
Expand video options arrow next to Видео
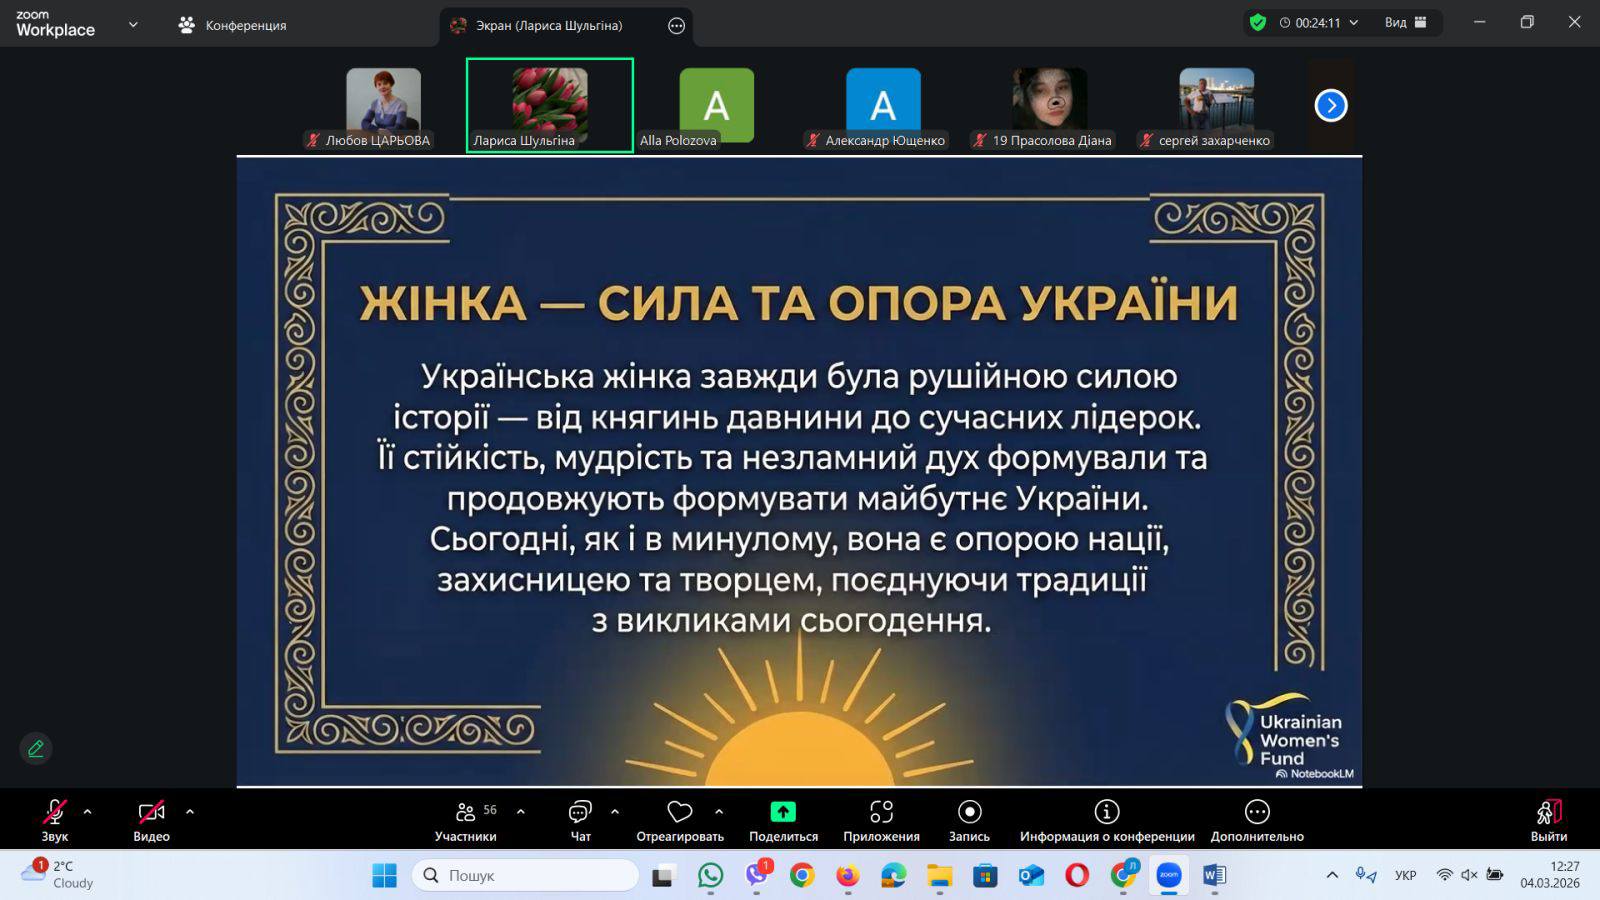pyautogui.click(x=190, y=812)
